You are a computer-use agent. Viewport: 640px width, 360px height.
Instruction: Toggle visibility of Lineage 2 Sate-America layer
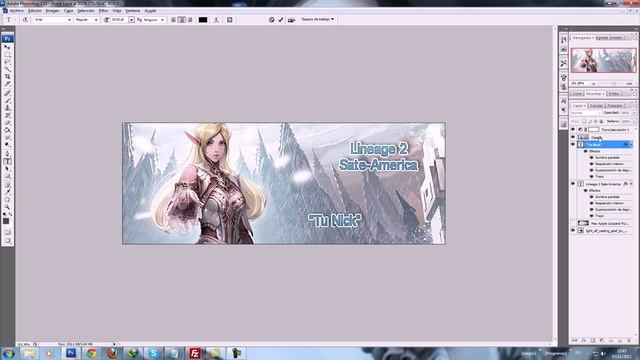pyautogui.click(x=573, y=184)
